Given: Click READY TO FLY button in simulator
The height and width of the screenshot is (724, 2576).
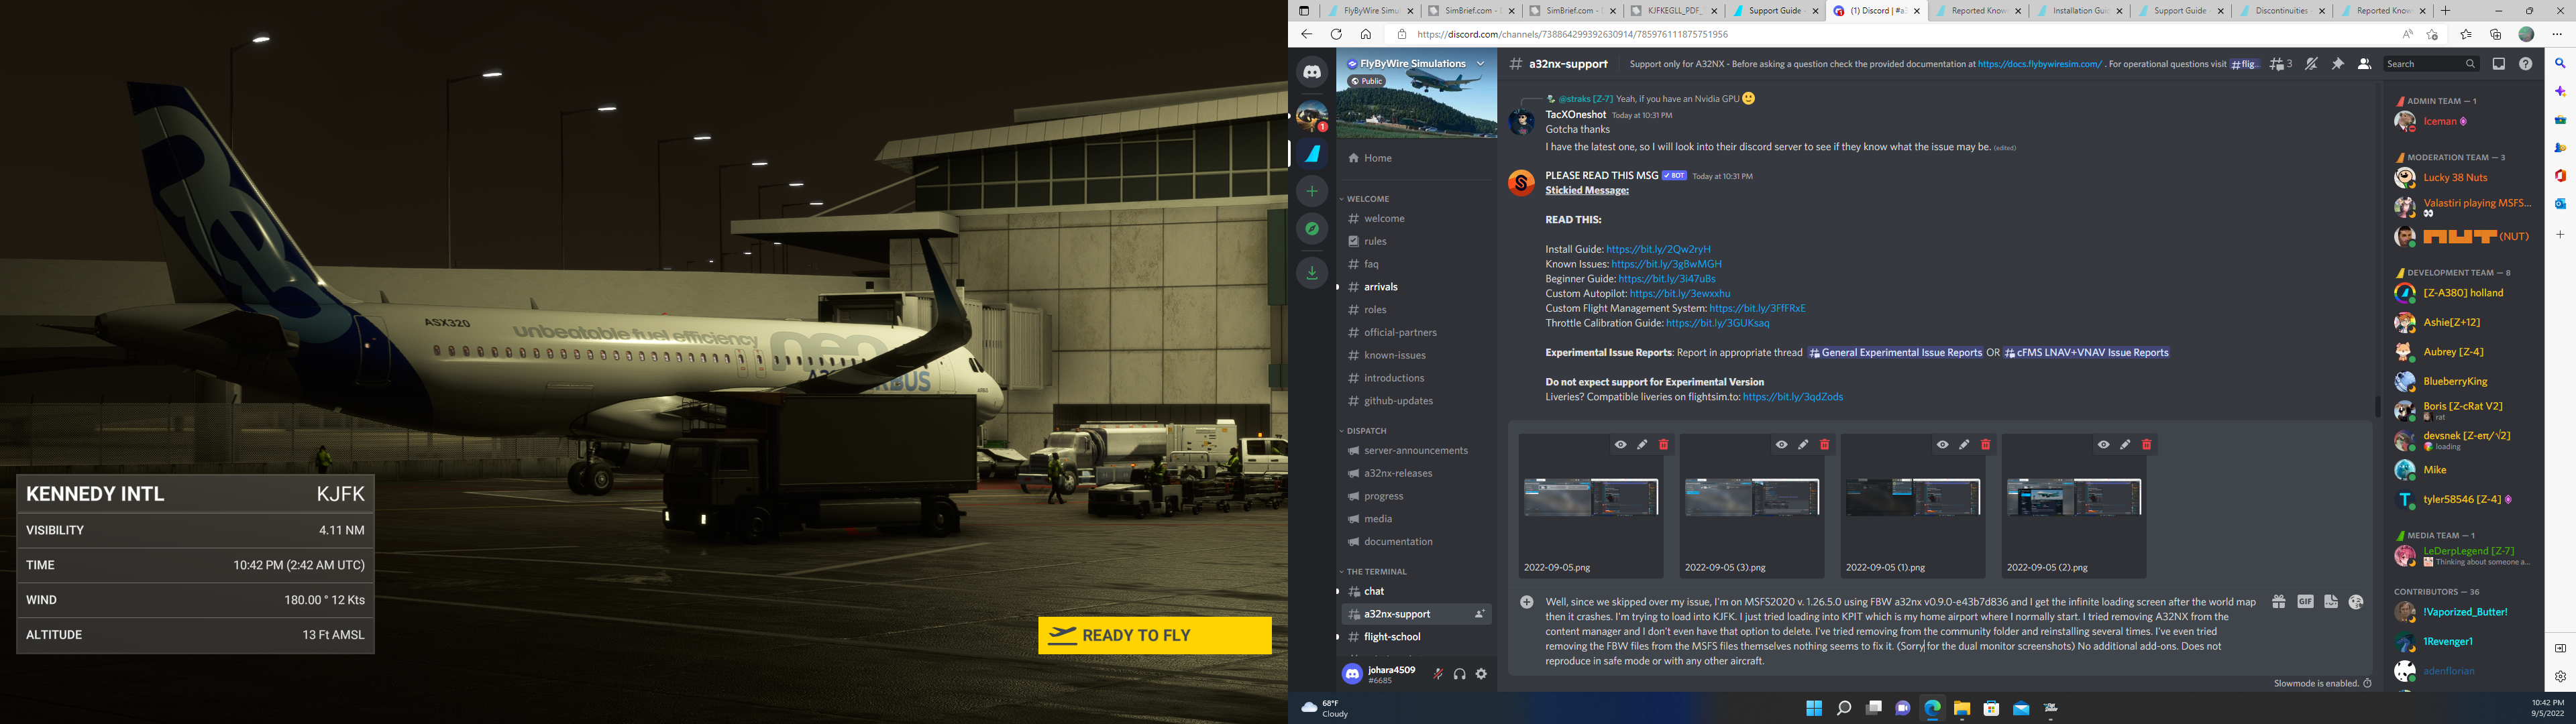Looking at the screenshot, I should [1155, 636].
